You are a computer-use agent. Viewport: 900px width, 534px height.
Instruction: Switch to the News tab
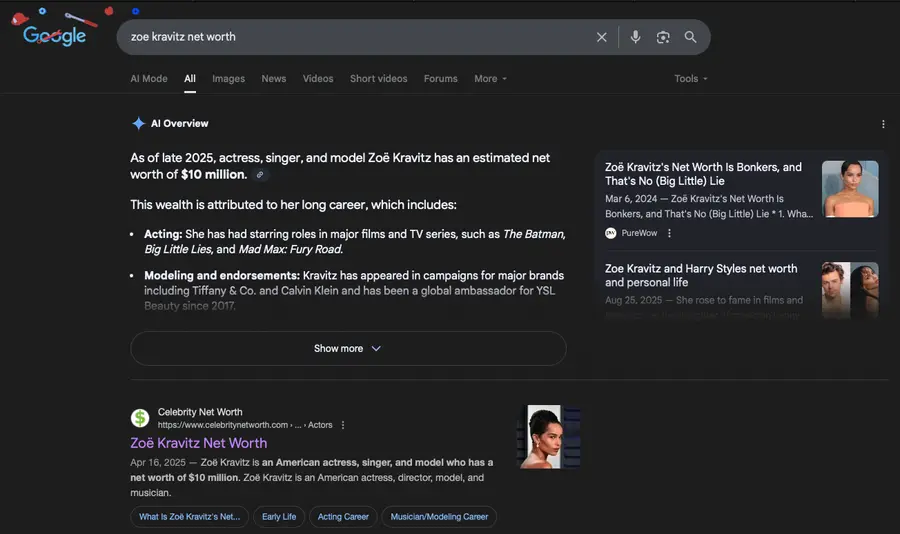pos(273,79)
